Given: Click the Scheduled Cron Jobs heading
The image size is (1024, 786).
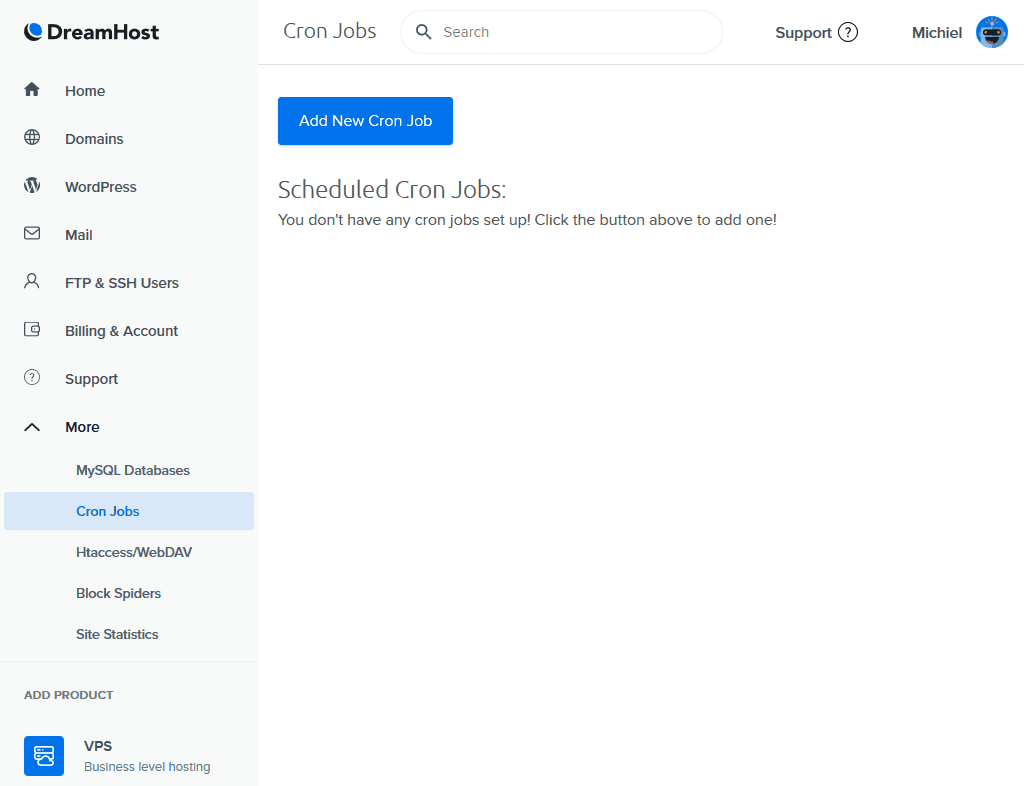Looking at the screenshot, I should (x=392, y=189).
